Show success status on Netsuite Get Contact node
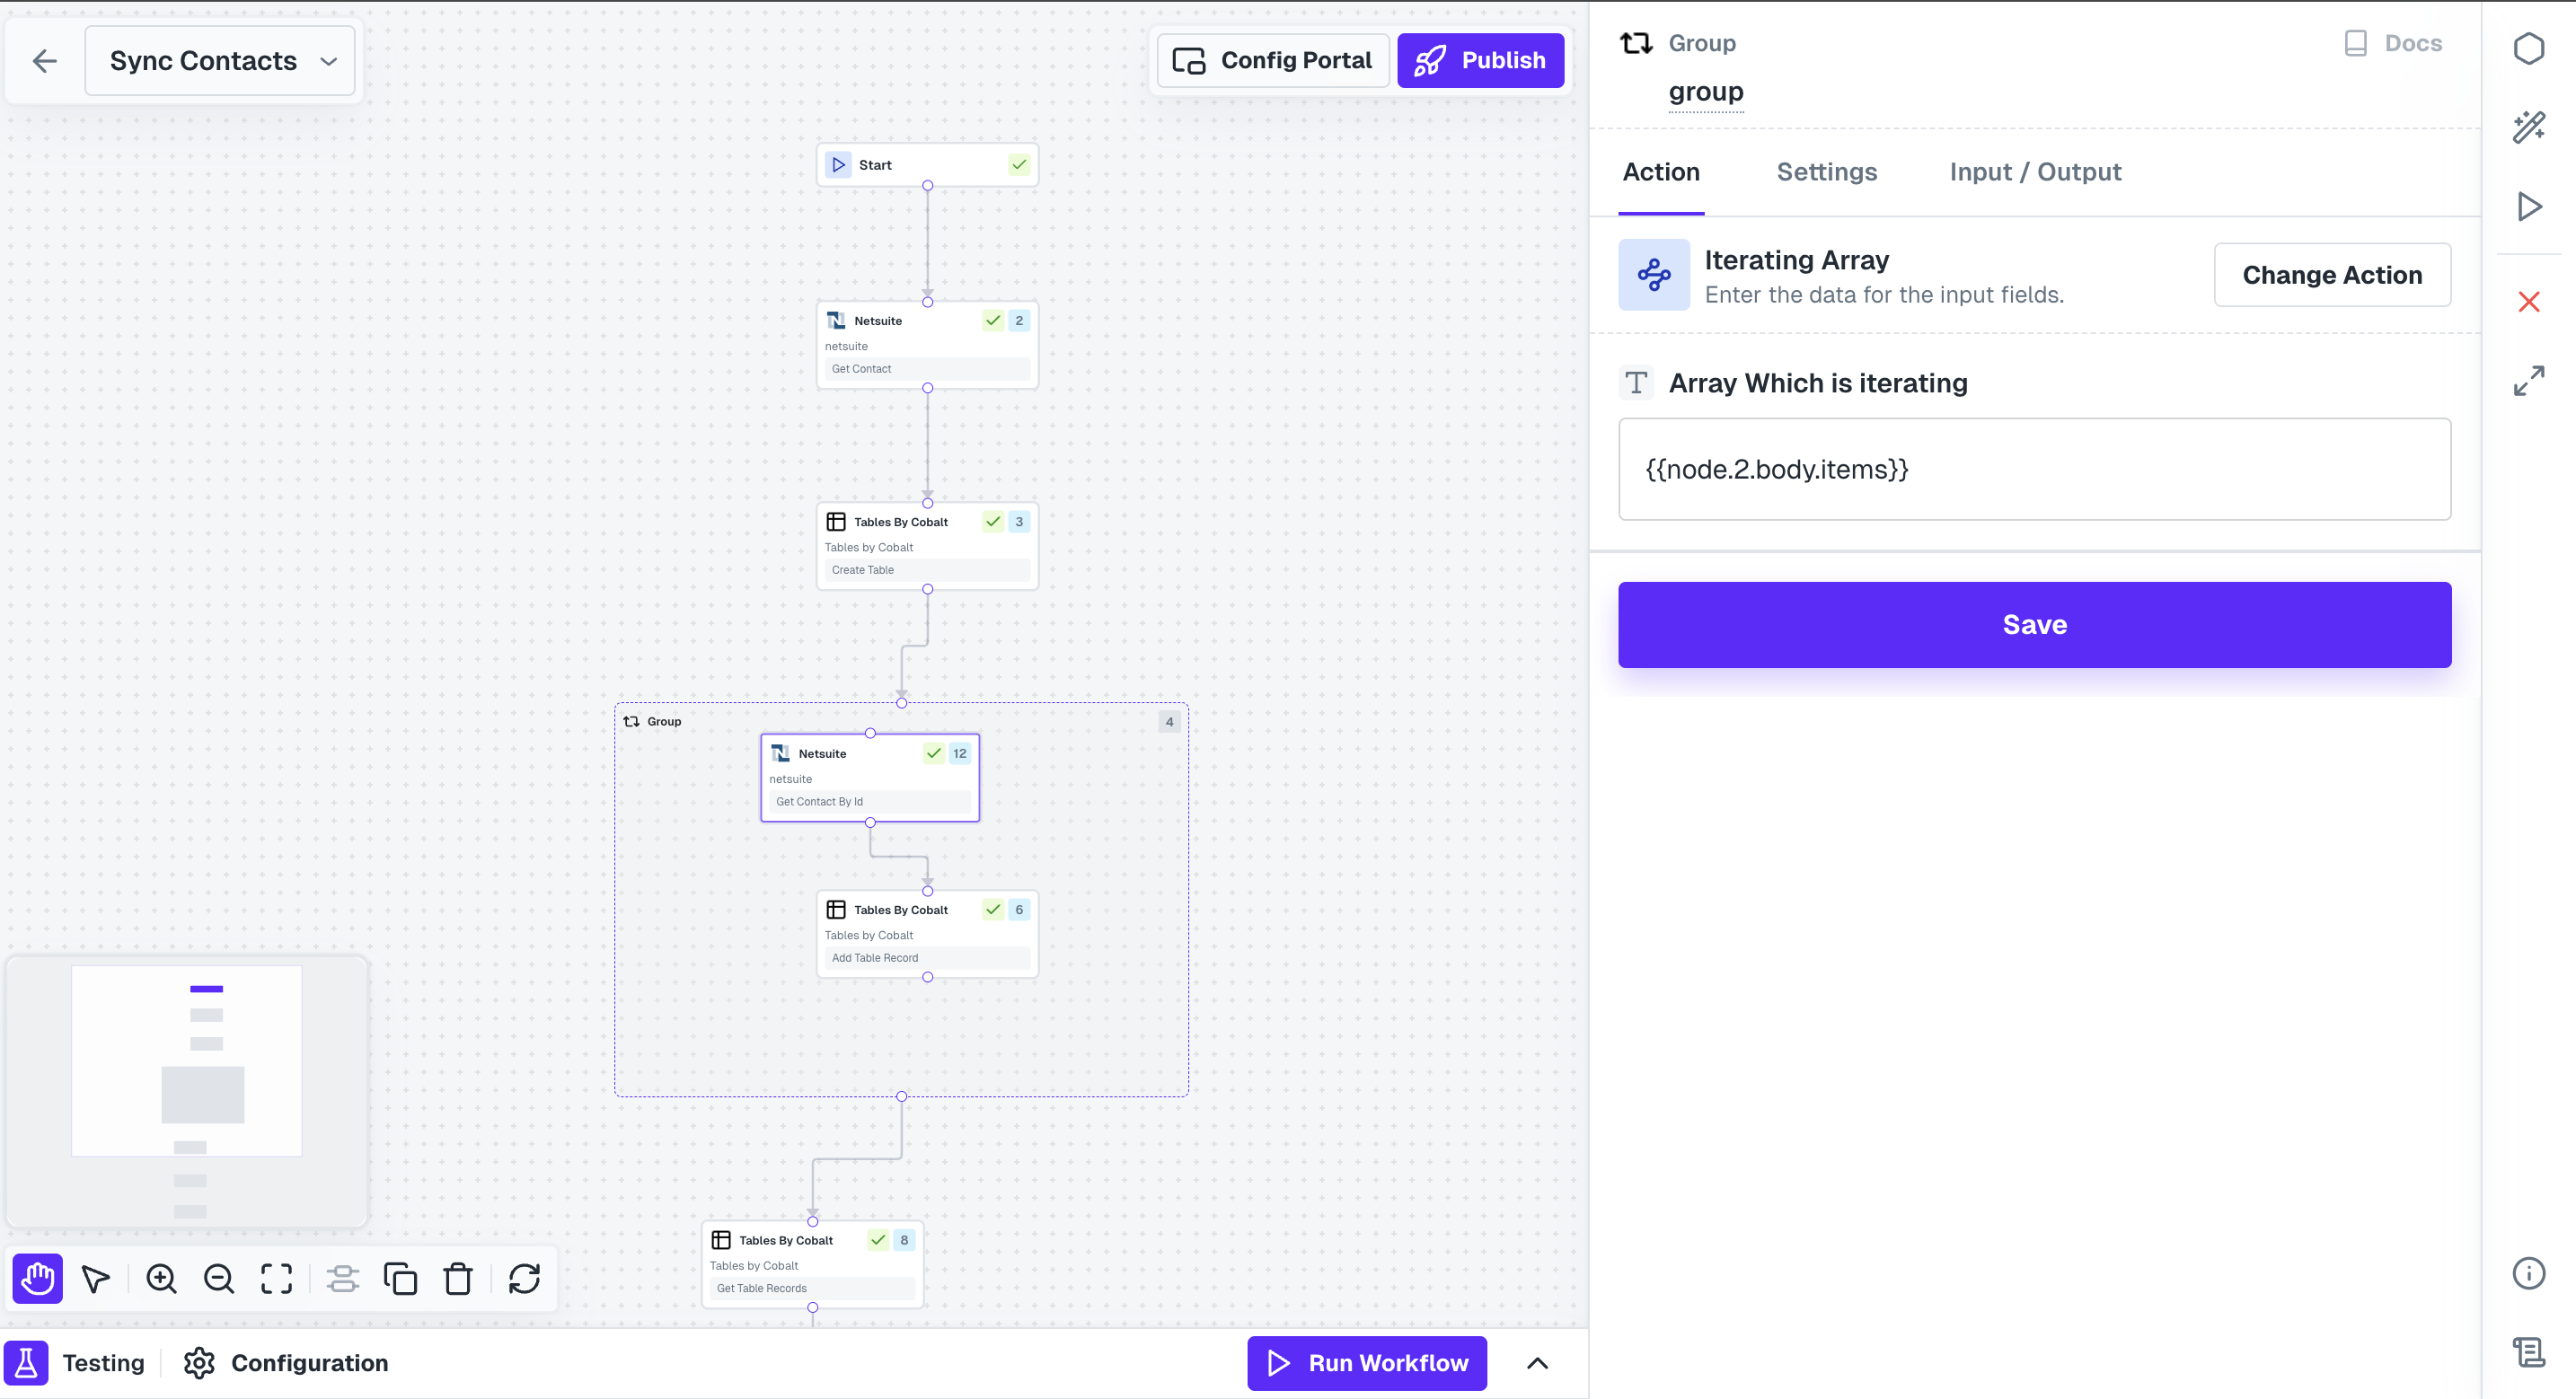Viewport: 2576px width, 1399px height. 992,320
